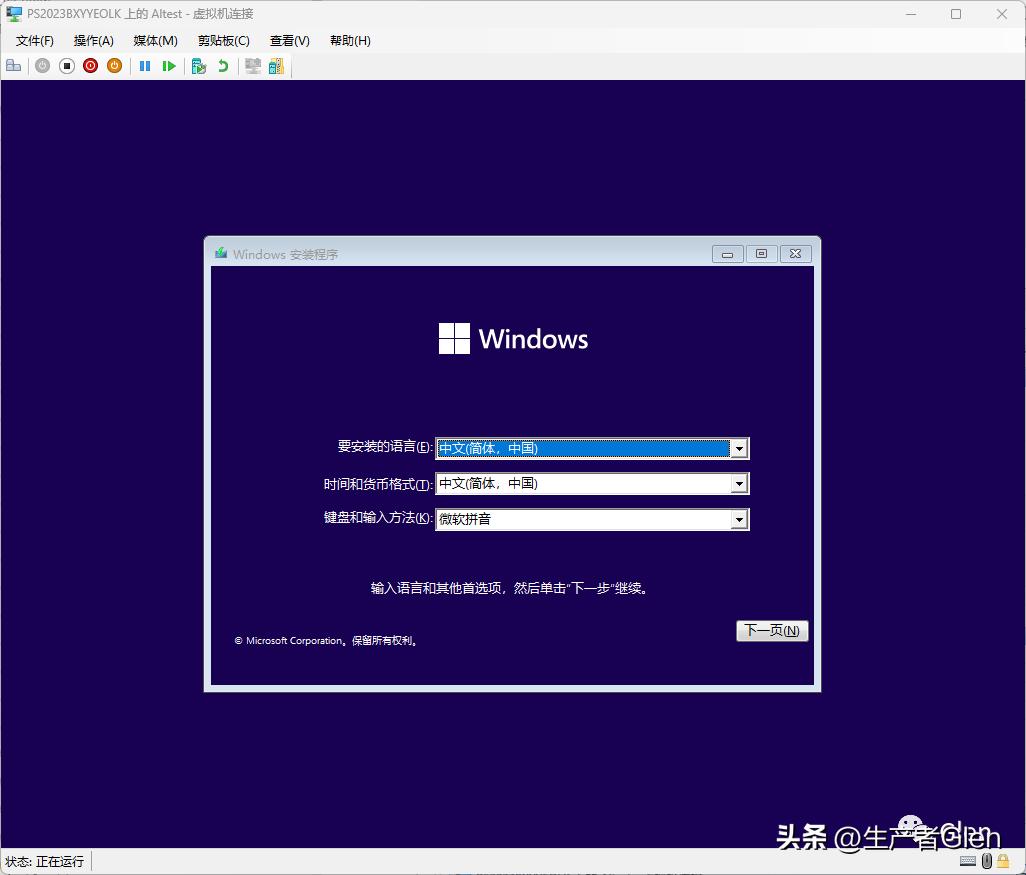Open the 操作(A) menu
This screenshot has width=1026, height=875.
click(94, 41)
